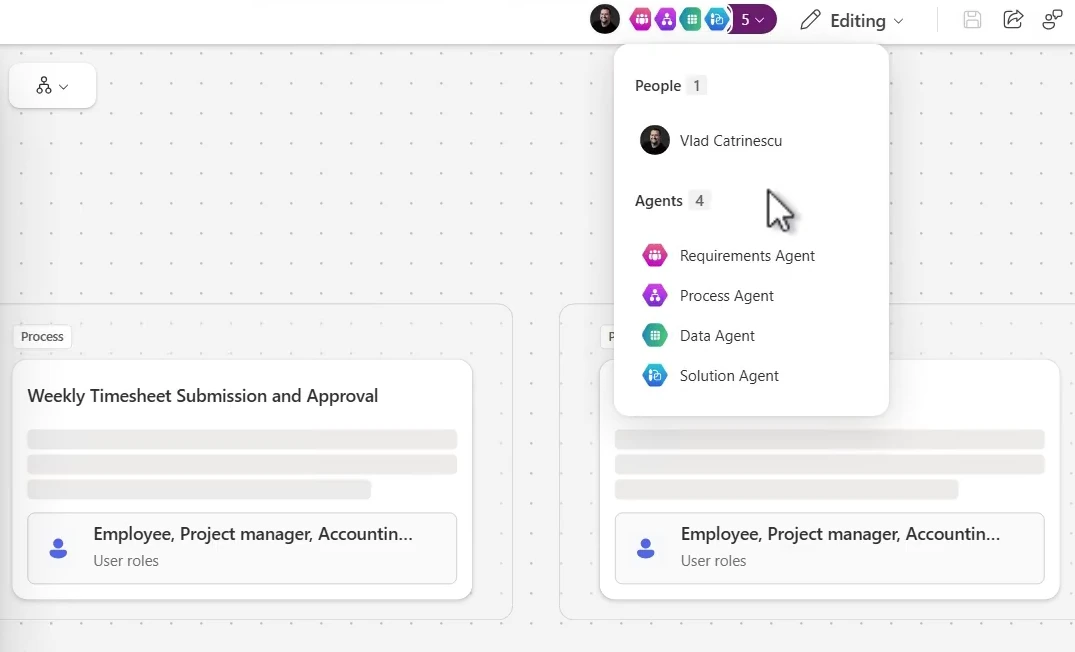Click the purple Process Agent hexagon icon in list
Screen dimensions: 1075x652
pyautogui.click(x=655, y=295)
